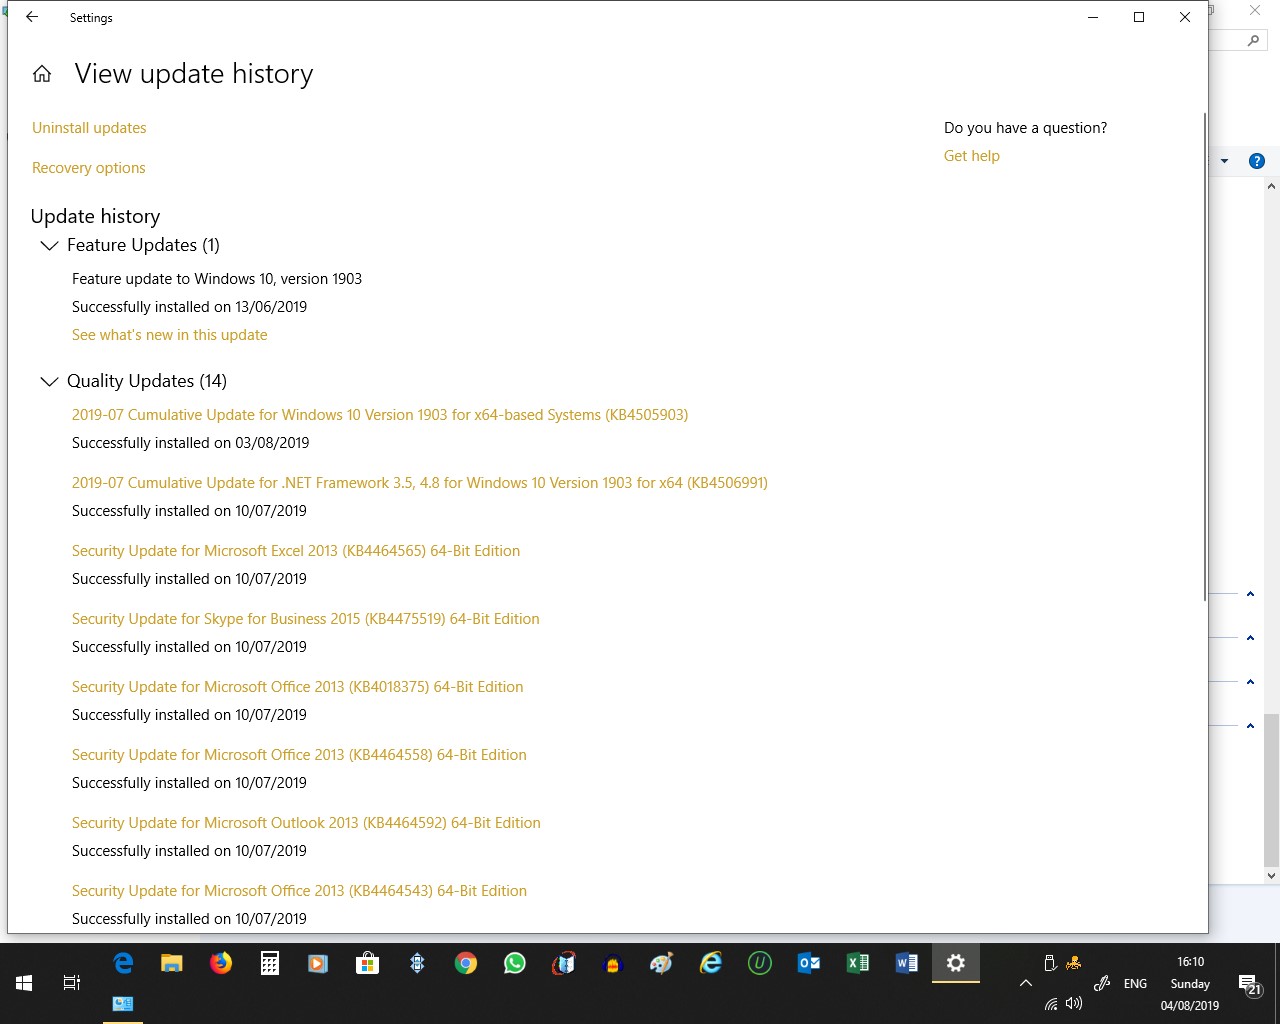Open Office 2013 KB4464543 update link
Viewport: 1280px width, 1024px height.
pos(299,891)
